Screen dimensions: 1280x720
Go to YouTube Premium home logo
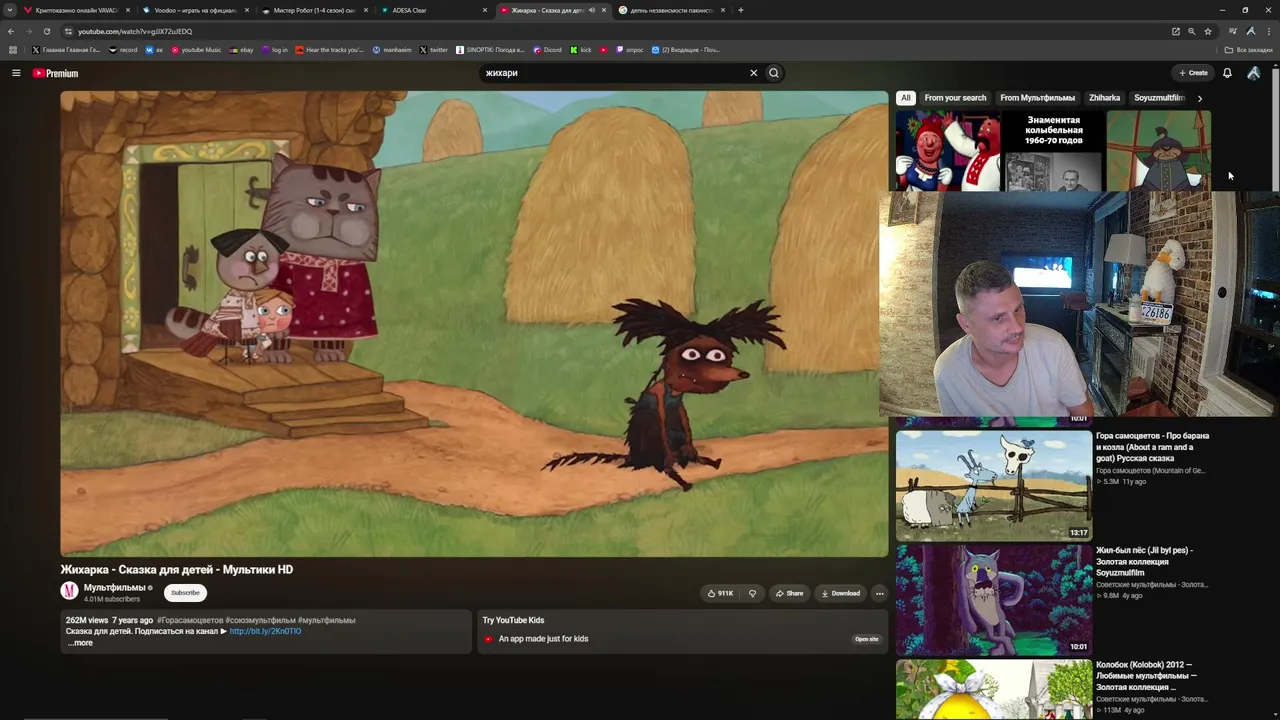55,73
